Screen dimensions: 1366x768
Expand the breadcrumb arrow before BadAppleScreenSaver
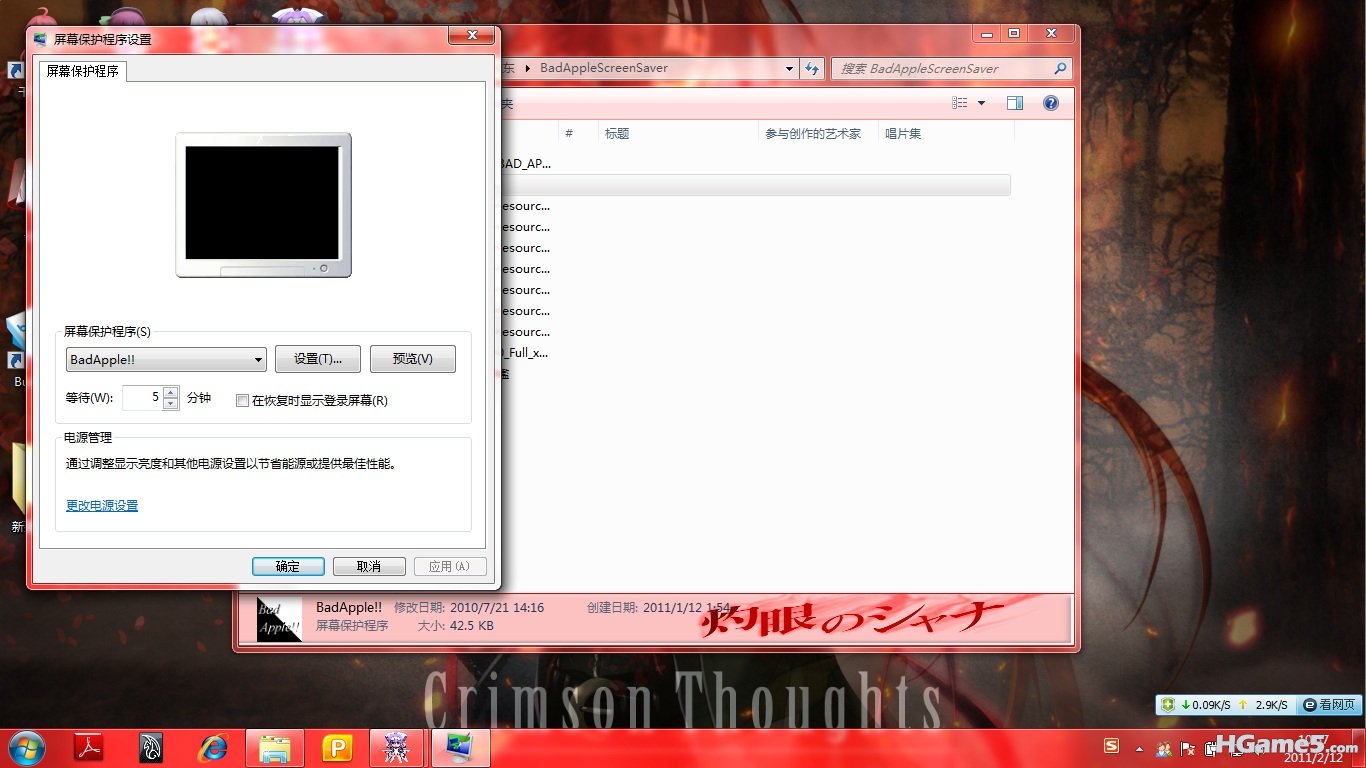click(529, 68)
